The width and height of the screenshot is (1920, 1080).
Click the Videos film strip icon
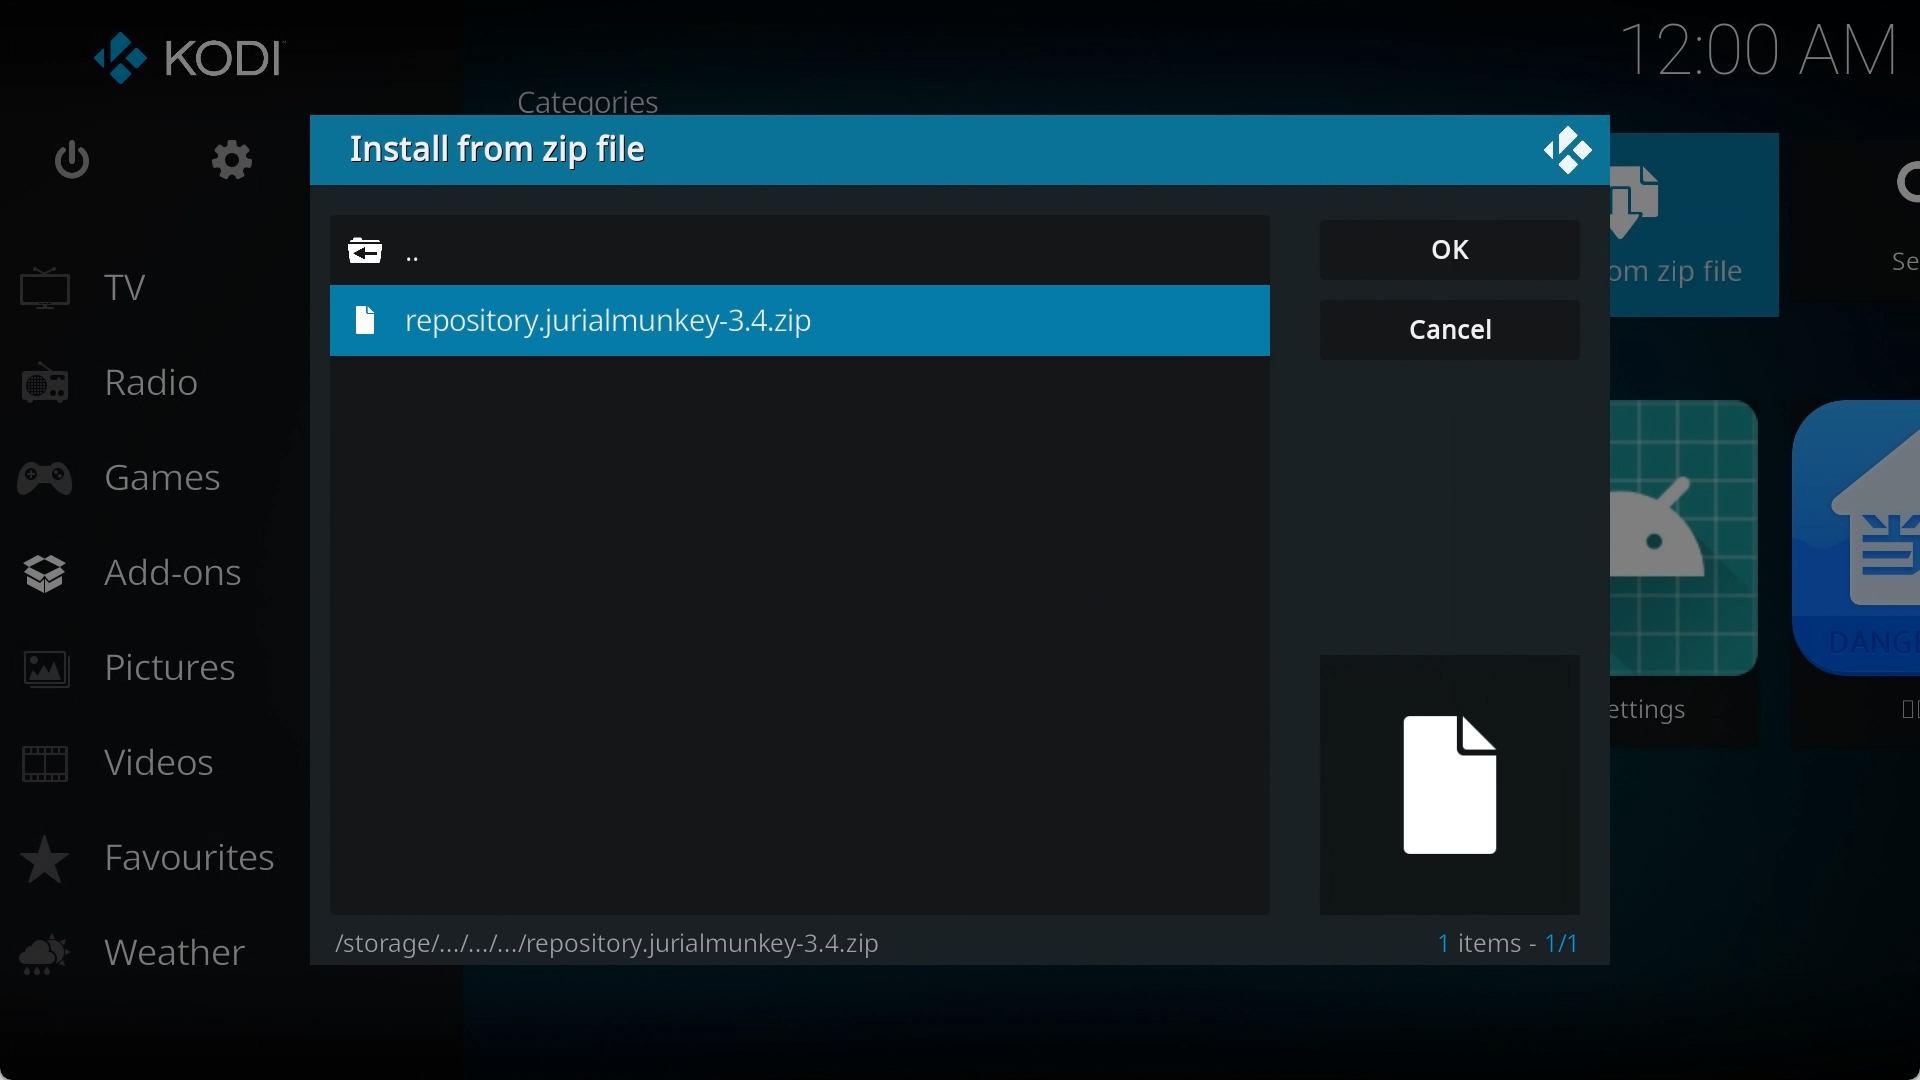point(45,765)
